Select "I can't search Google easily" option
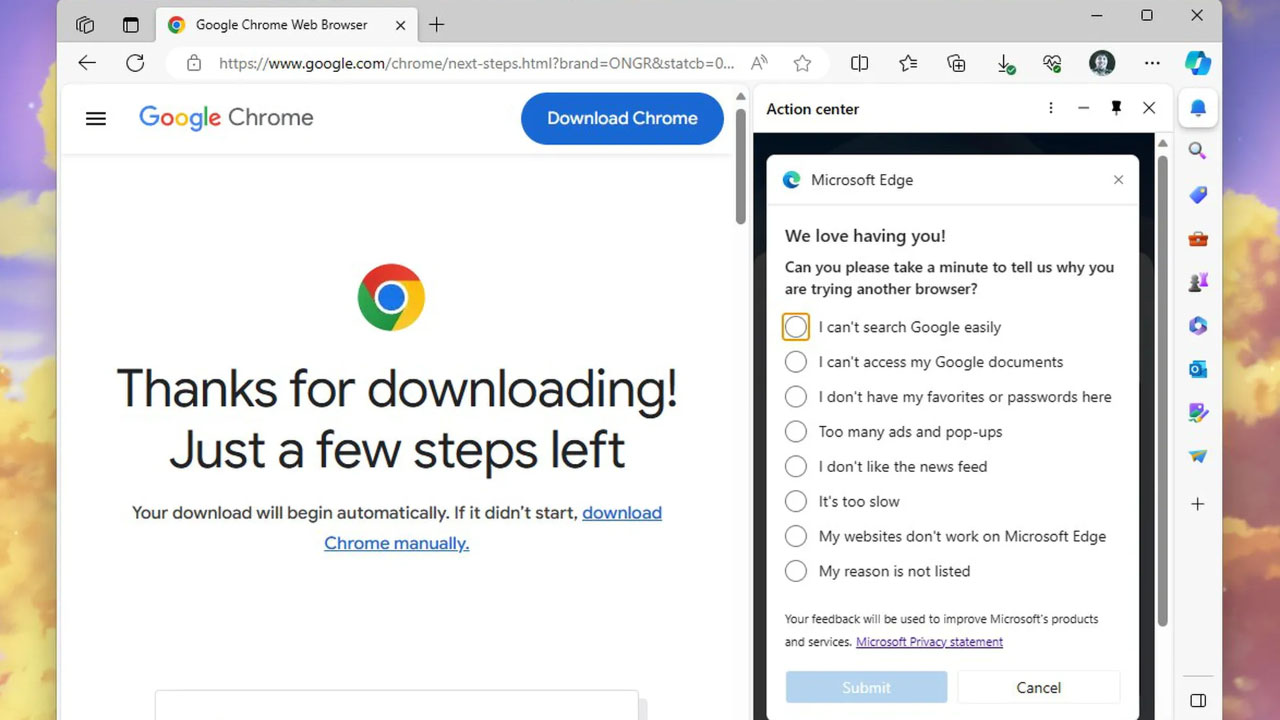The image size is (1280, 720). [x=796, y=327]
